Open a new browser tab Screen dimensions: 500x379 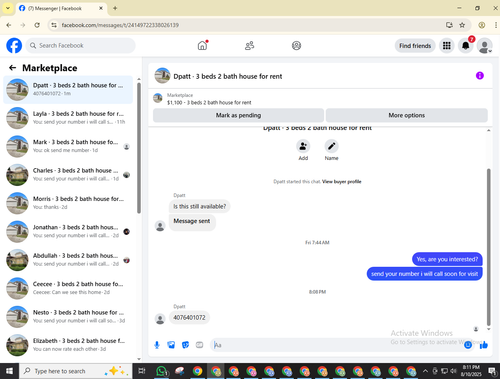click(115, 8)
